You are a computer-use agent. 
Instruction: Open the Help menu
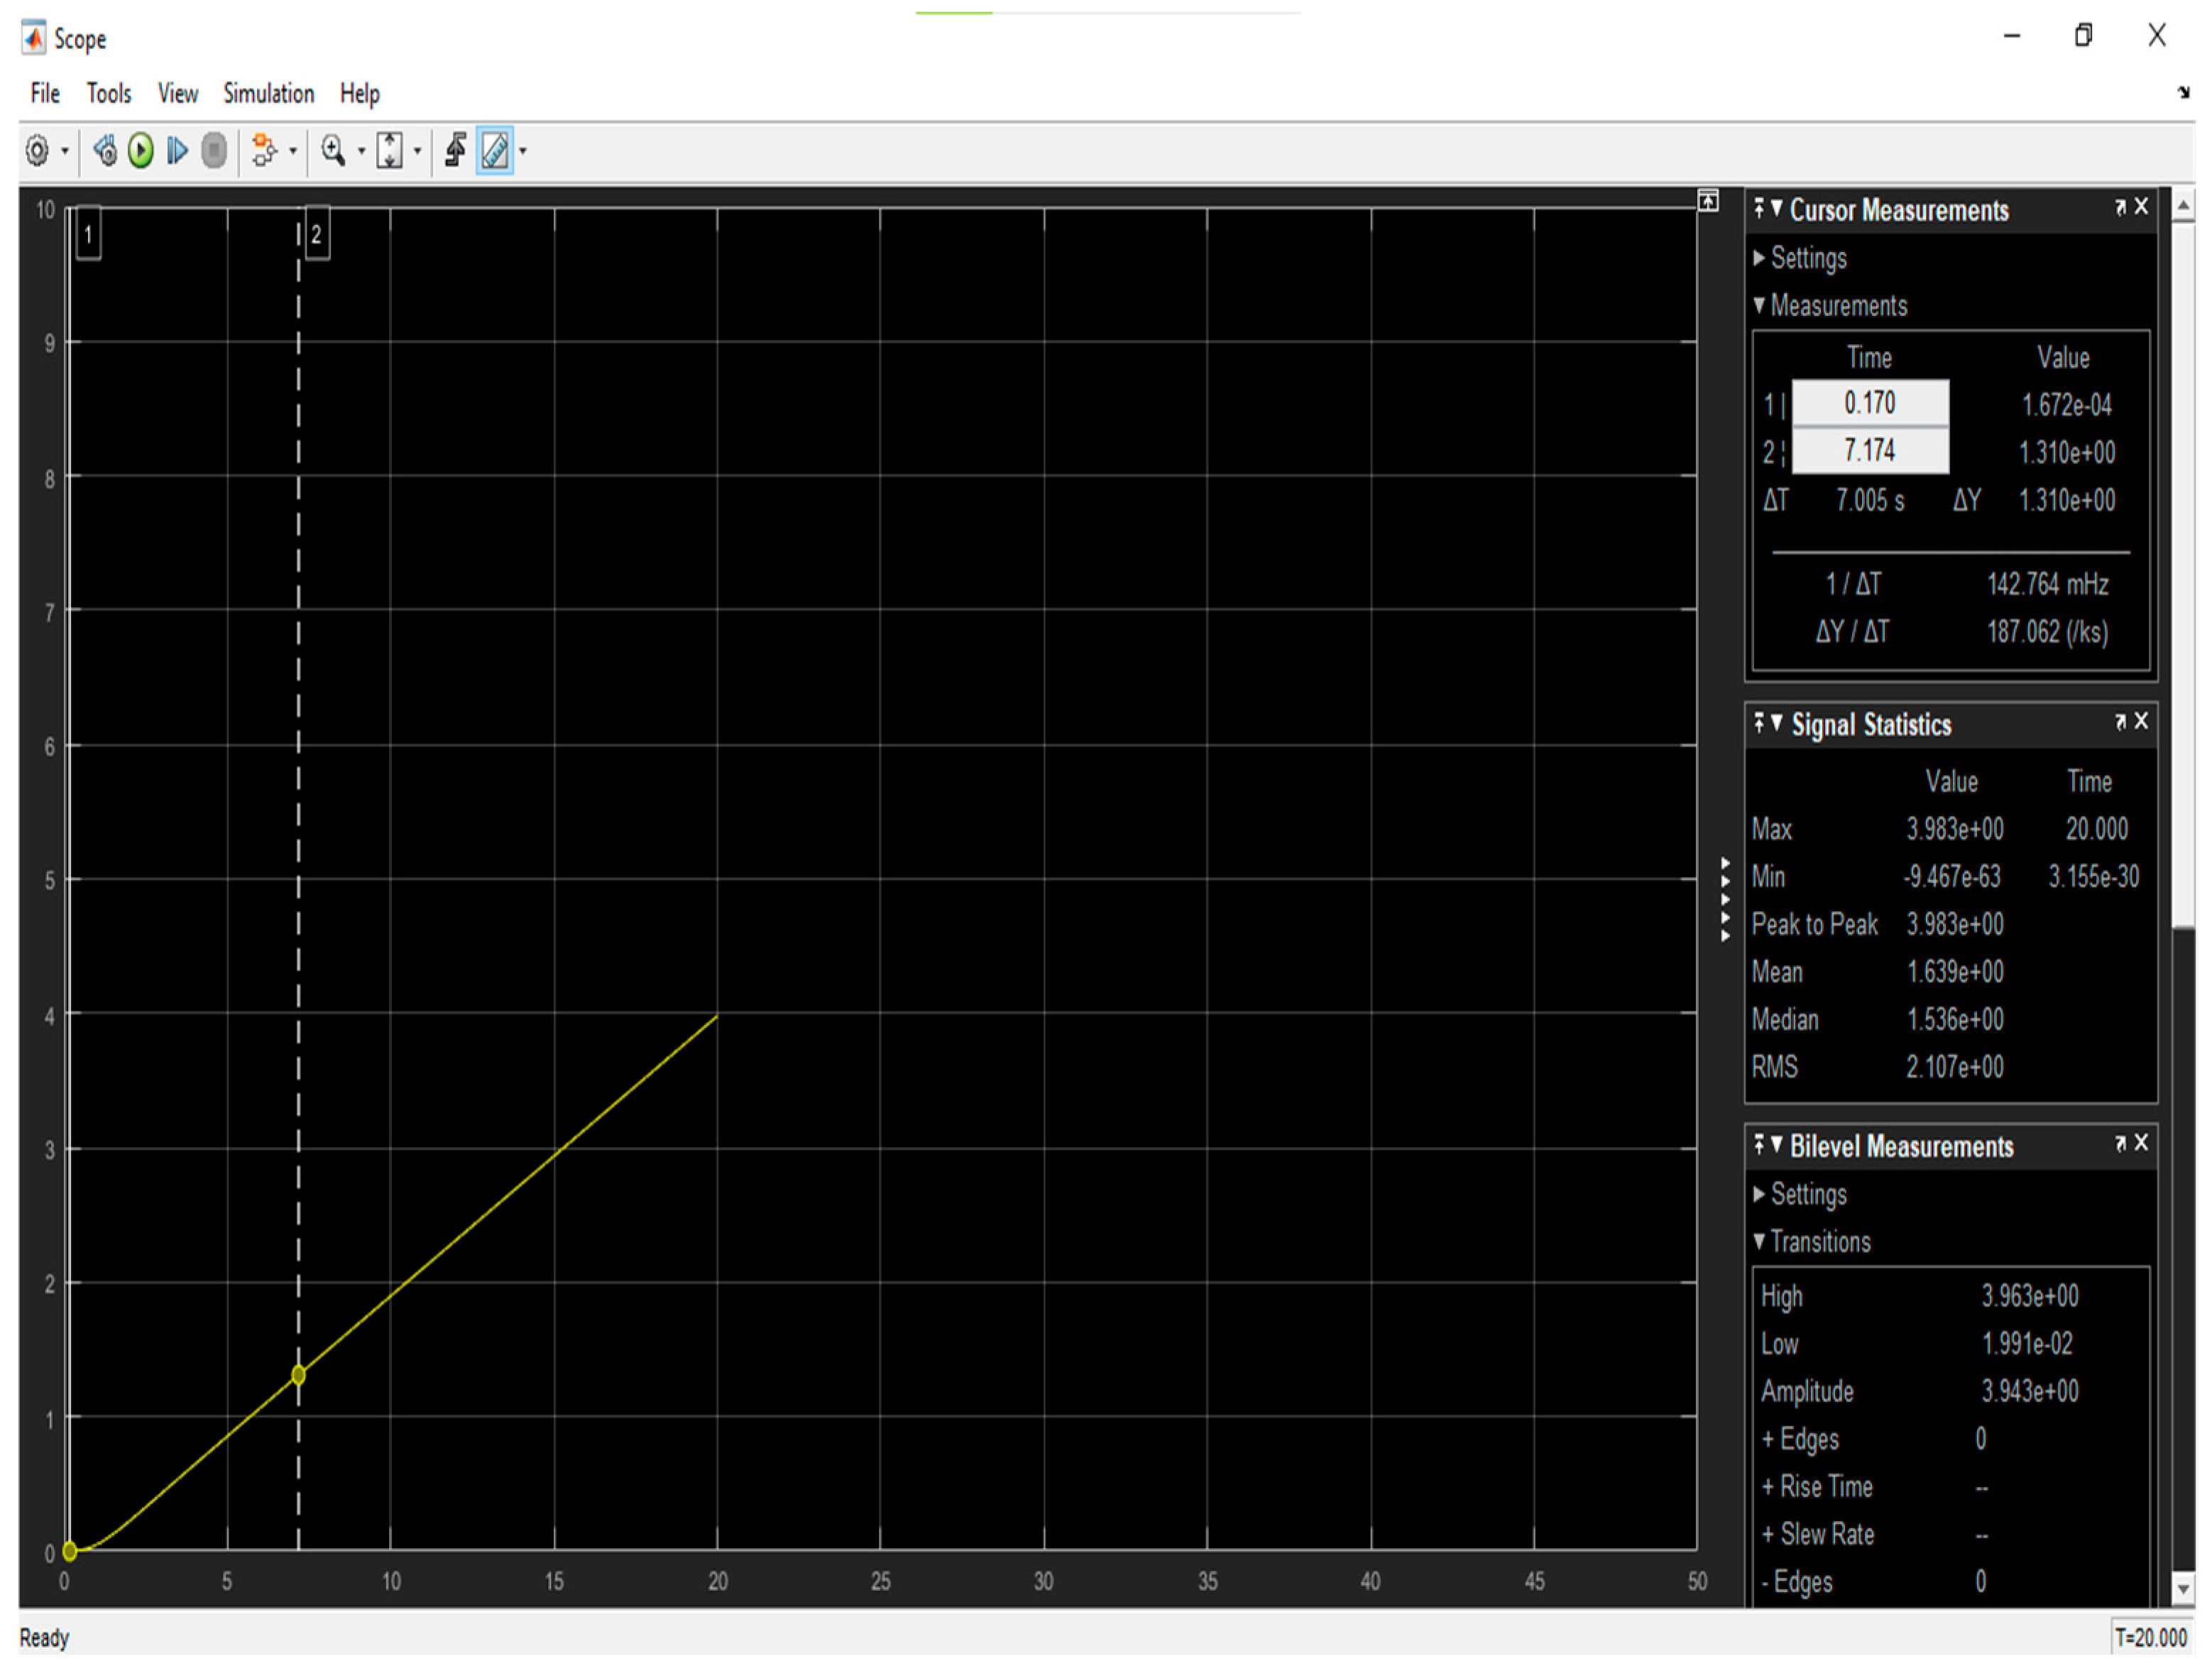pos(359,93)
